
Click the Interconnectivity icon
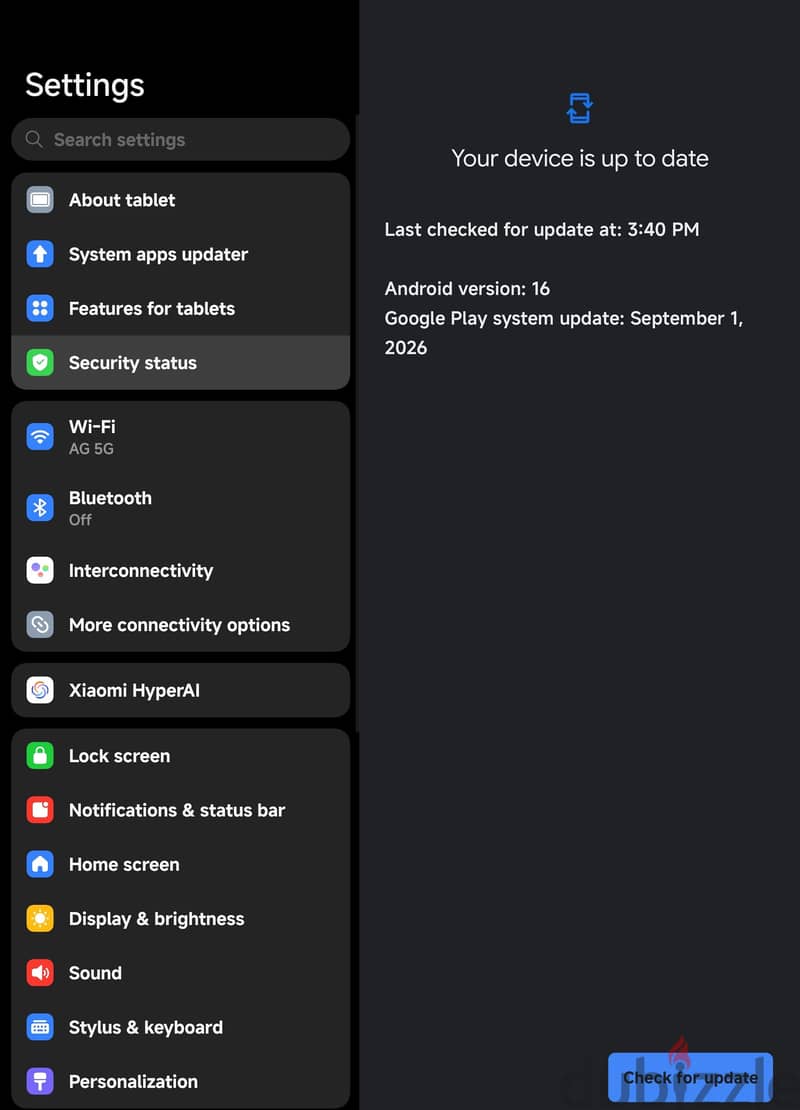40,570
